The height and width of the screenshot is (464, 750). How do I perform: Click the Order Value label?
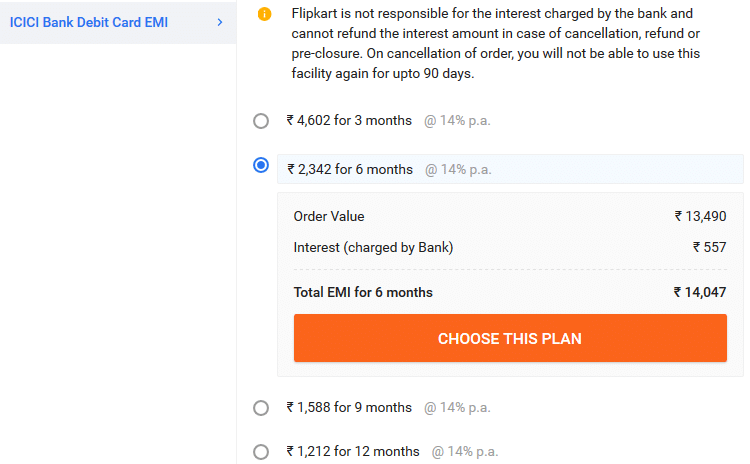pos(329,217)
